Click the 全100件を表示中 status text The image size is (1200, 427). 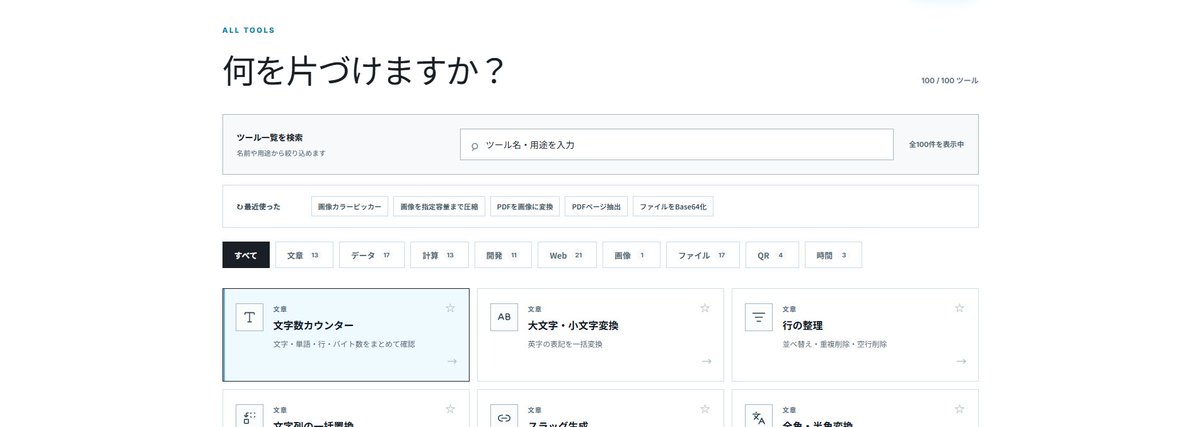coord(936,145)
